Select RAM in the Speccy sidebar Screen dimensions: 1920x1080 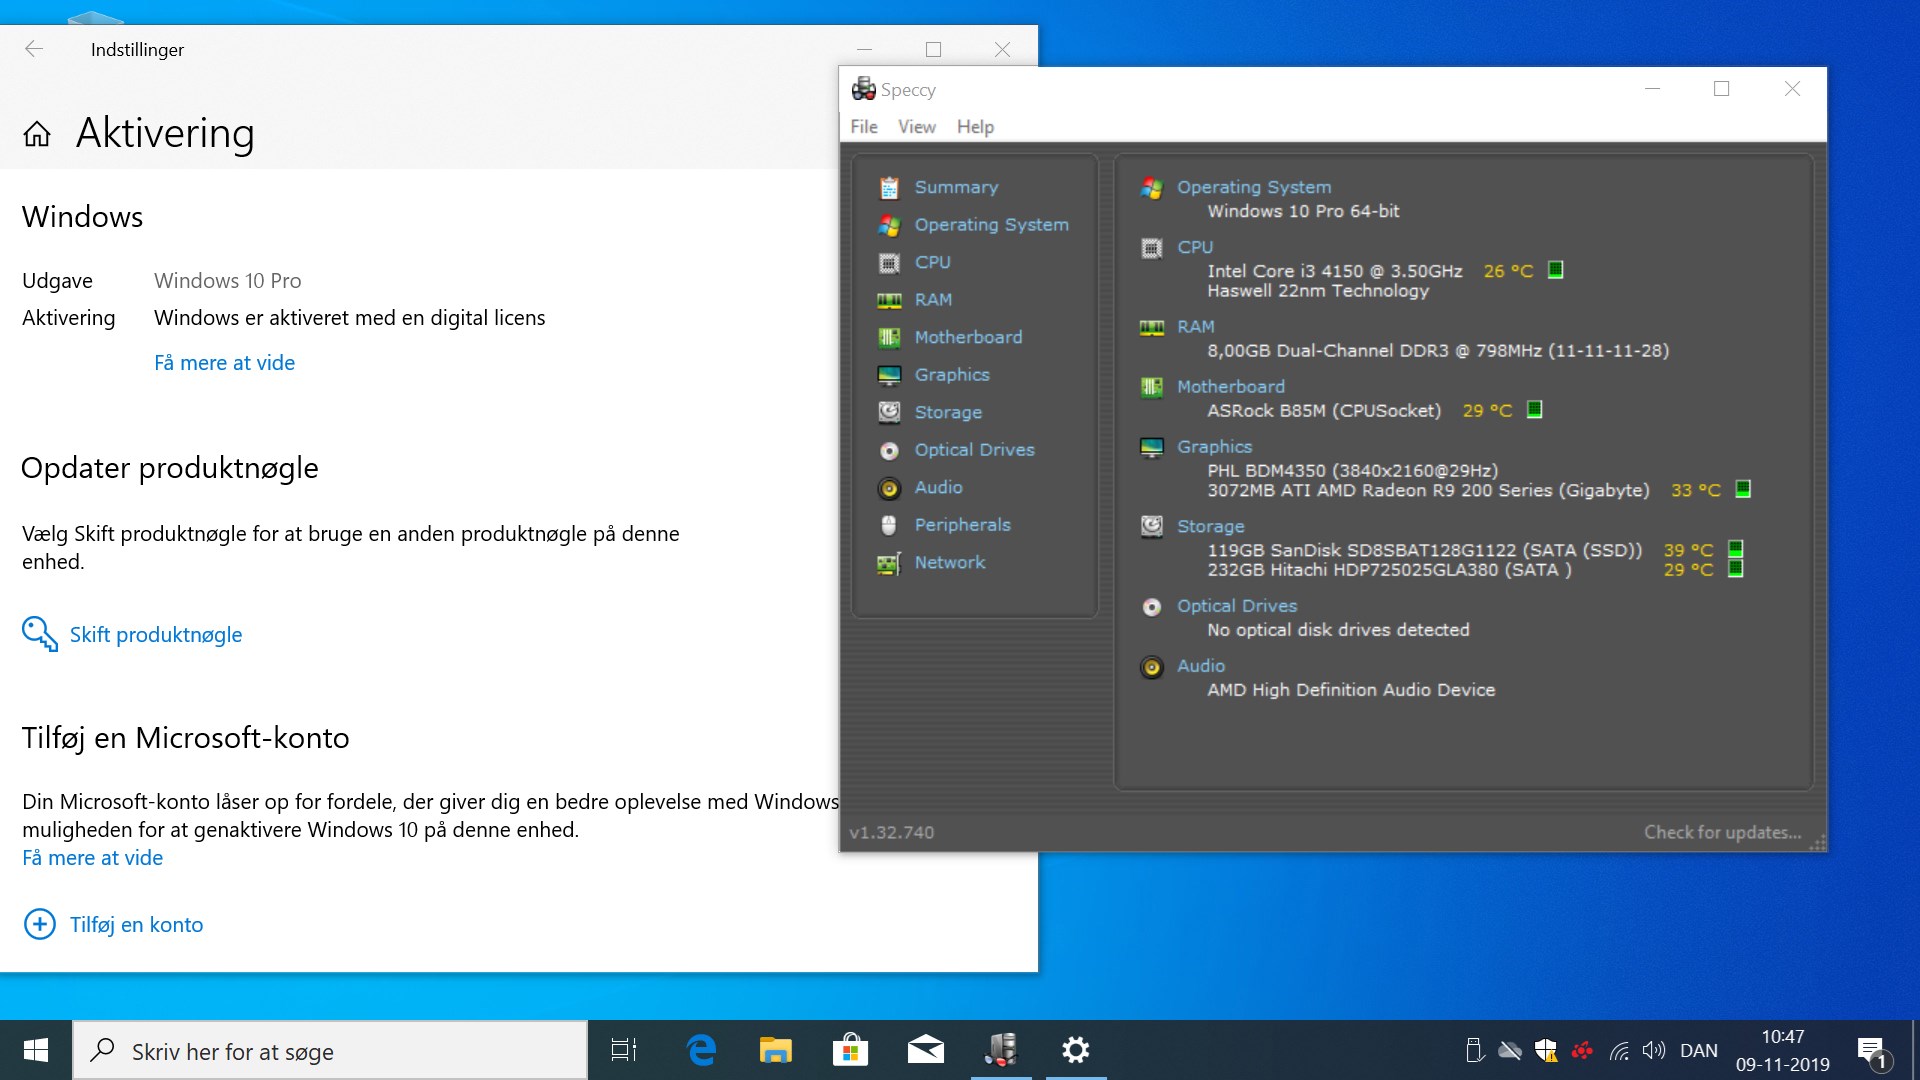click(x=933, y=300)
